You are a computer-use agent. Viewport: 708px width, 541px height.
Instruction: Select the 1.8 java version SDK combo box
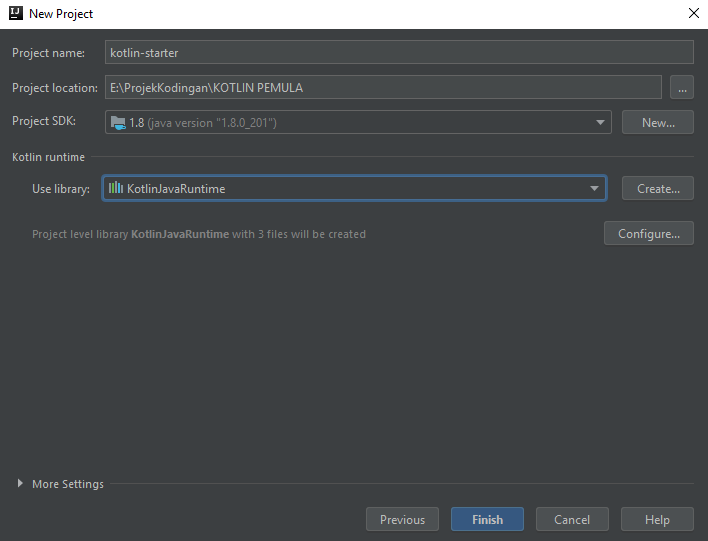(x=359, y=122)
